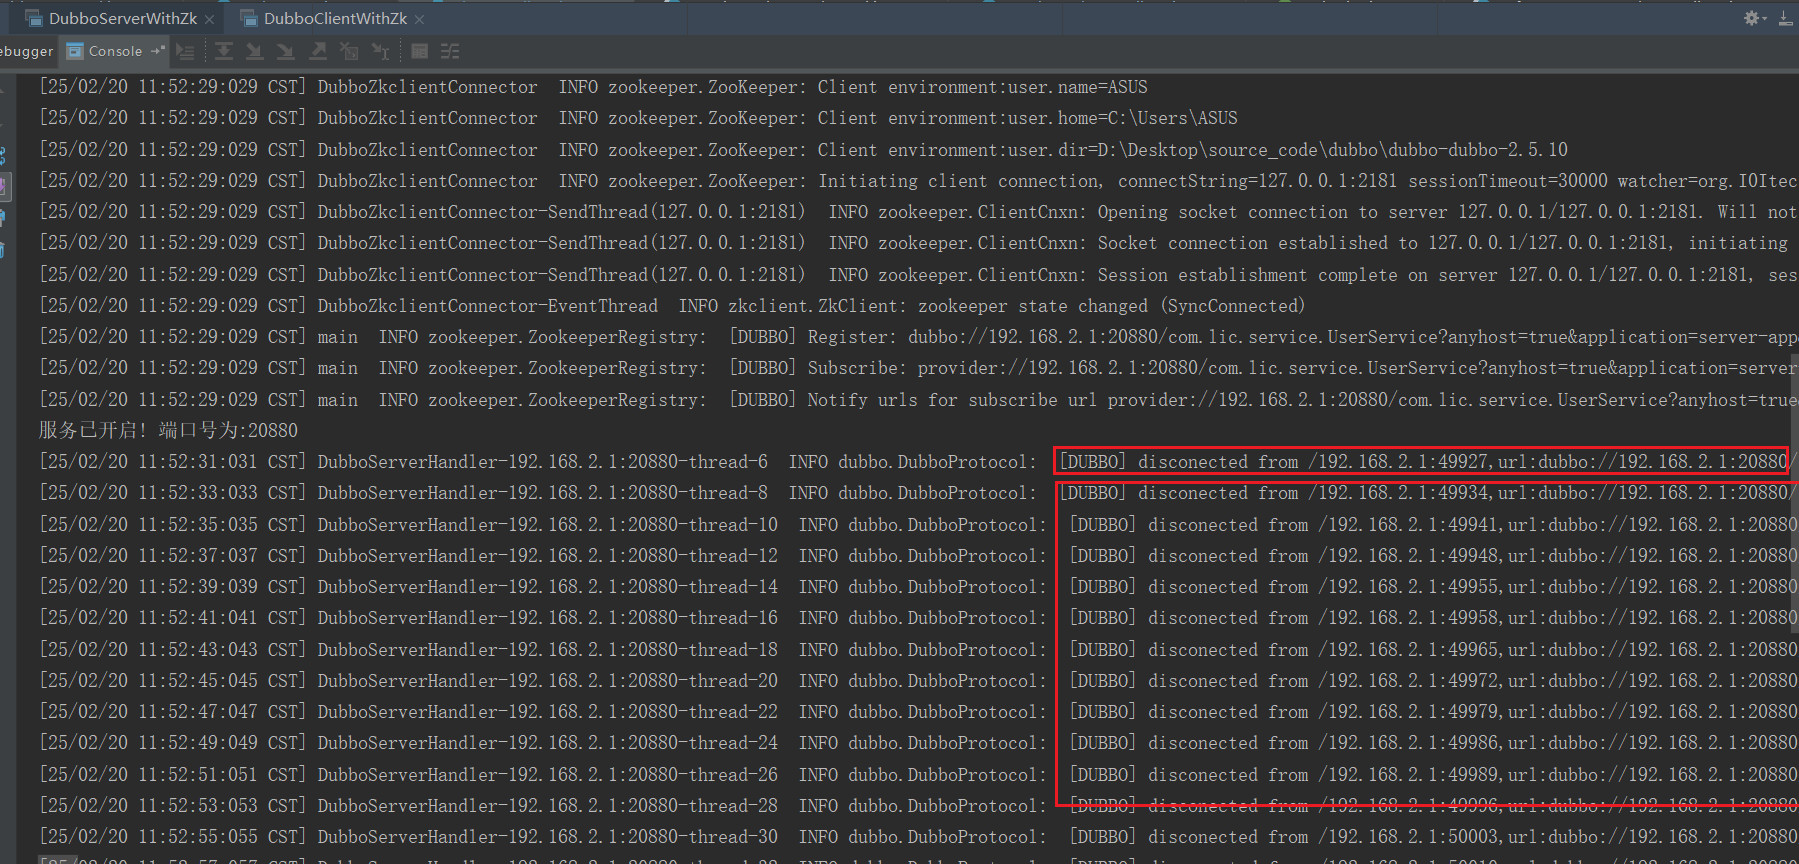The width and height of the screenshot is (1799, 864).
Task: Click the 'Opening socket connection' log line
Action: click(918, 212)
